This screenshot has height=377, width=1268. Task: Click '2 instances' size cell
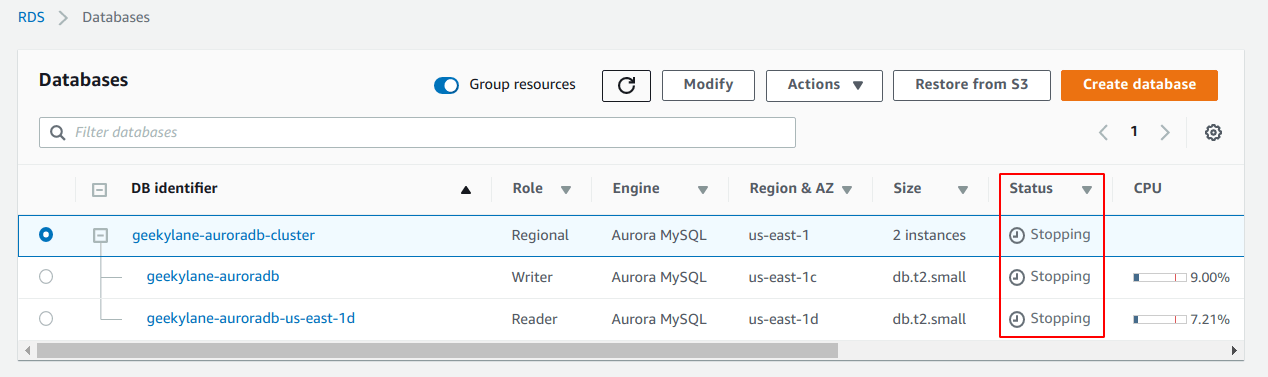pyautogui.click(x=929, y=235)
